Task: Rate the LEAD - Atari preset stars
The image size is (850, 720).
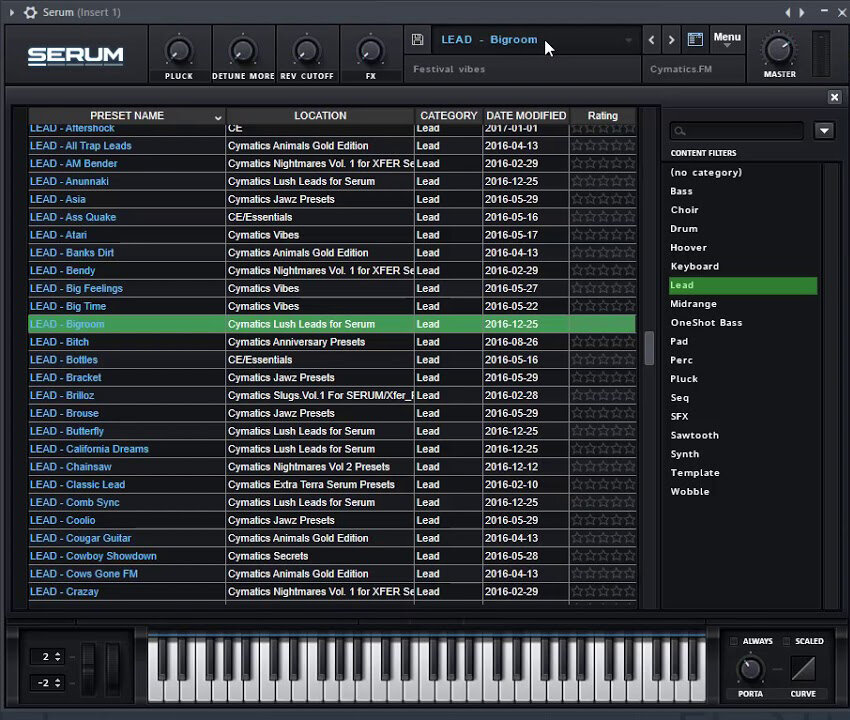Action: (603, 235)
